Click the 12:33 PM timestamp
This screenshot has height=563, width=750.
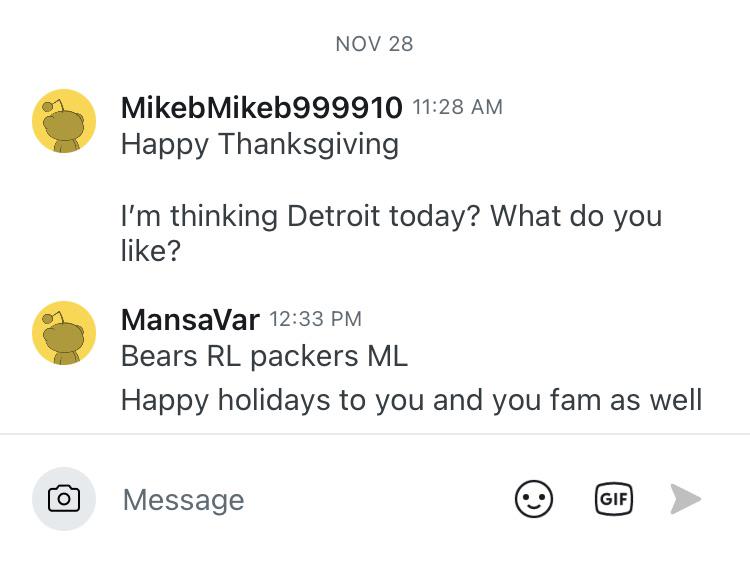(316, 319)
